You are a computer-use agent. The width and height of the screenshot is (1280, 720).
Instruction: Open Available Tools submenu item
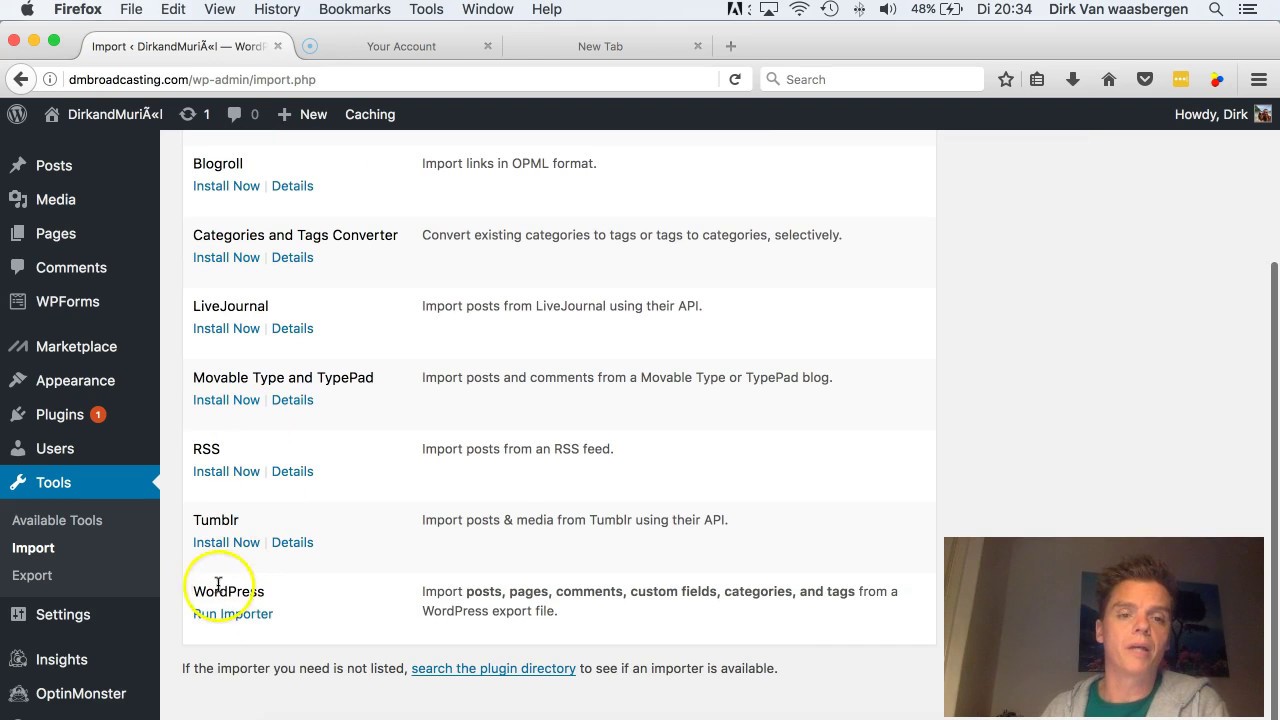(57, 520)
